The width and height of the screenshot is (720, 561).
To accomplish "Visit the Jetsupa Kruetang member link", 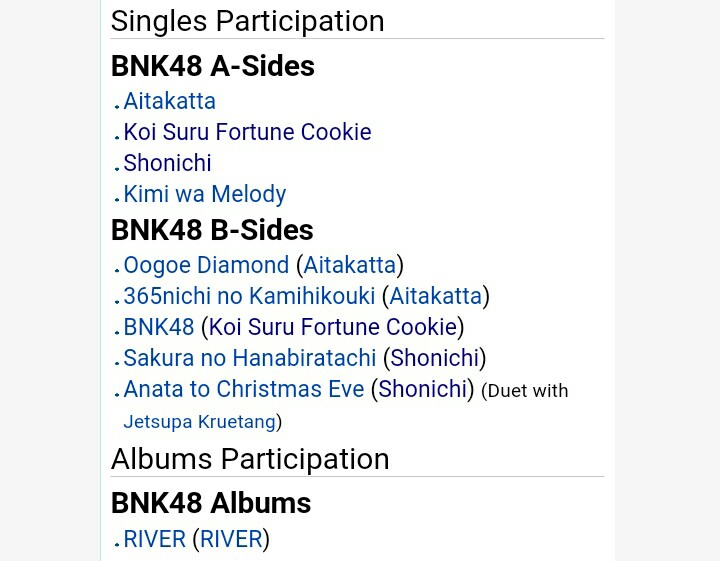I will click(x=200, y=421).
